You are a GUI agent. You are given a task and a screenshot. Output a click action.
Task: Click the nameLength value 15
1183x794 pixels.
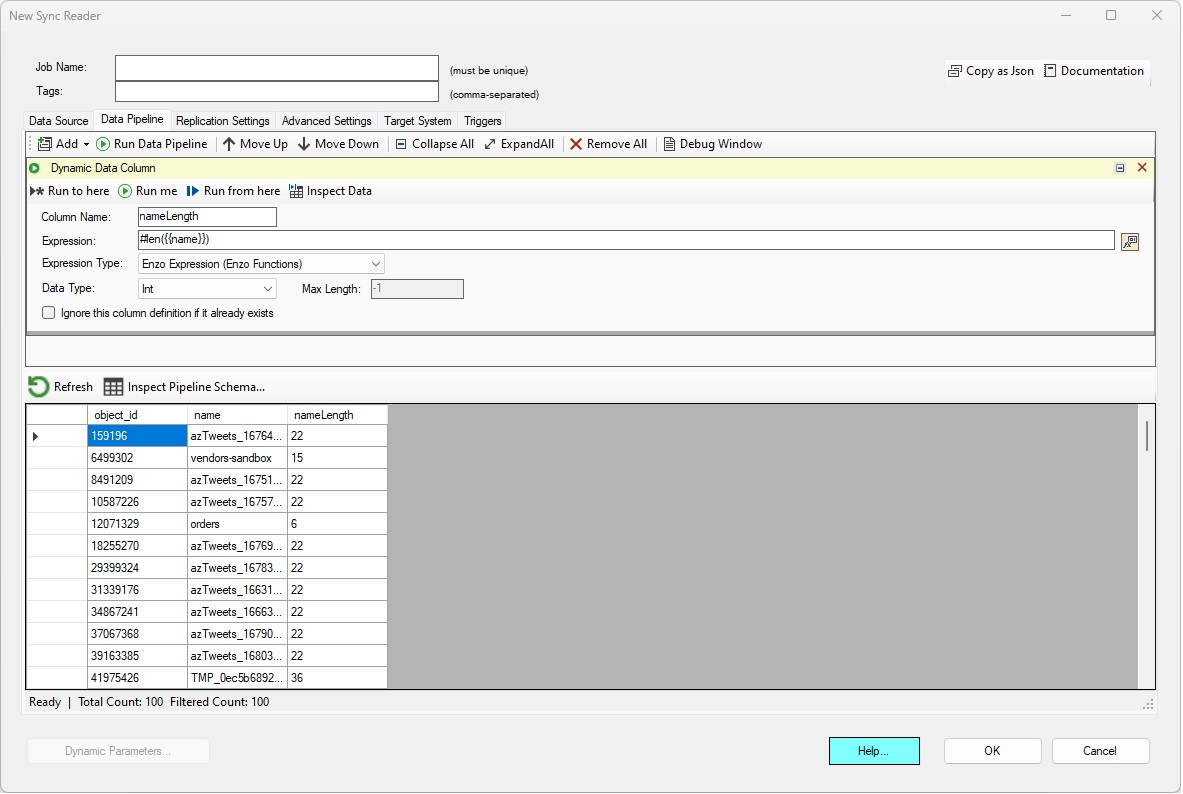coord(337,458)
